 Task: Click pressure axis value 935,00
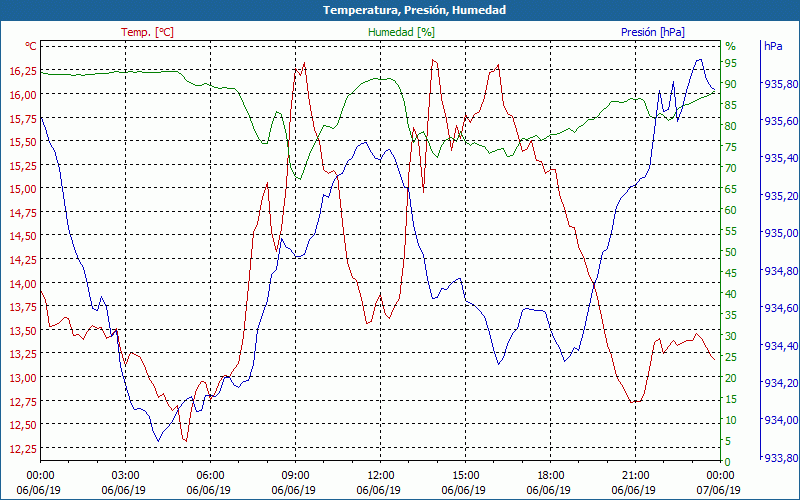click(781, 233)
